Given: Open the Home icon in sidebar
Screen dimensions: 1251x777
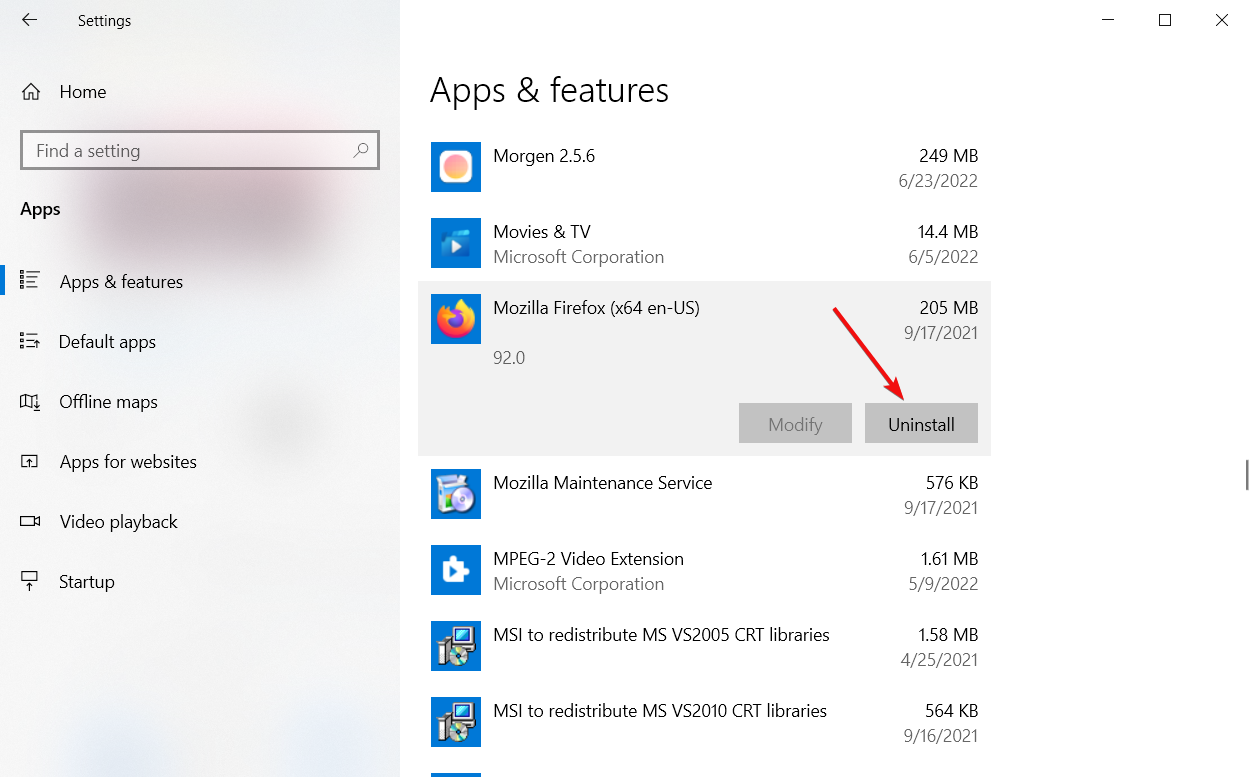Looking at the screenshot, I should (x=31, y=92).
